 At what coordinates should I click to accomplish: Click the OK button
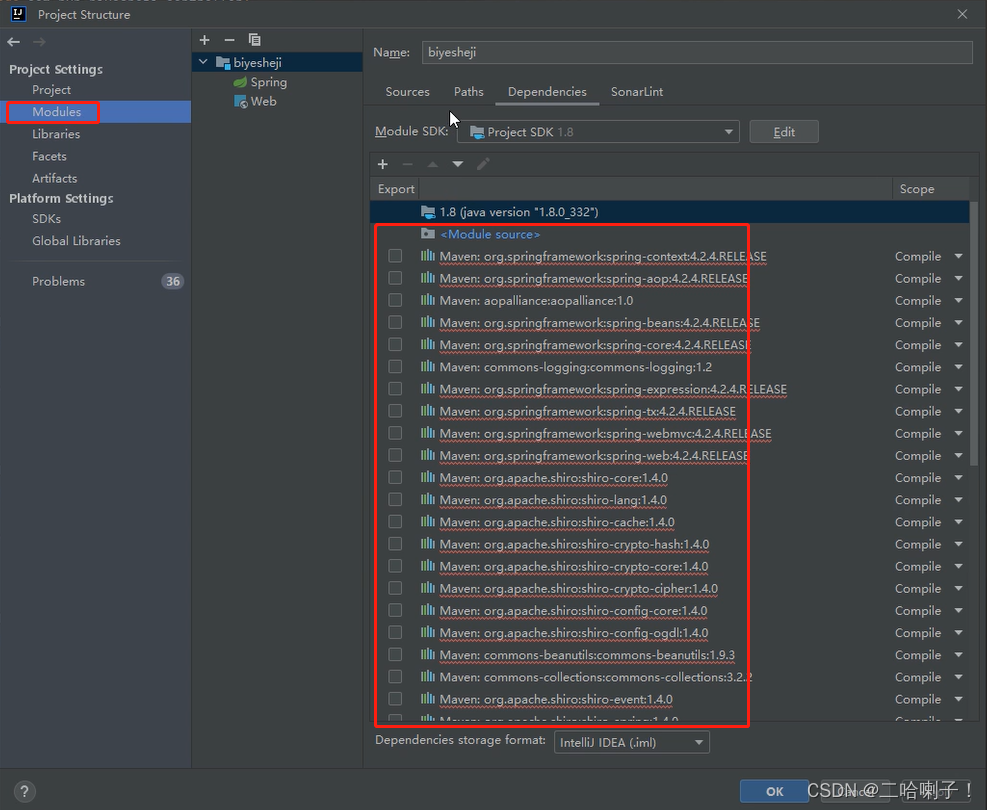774,791
